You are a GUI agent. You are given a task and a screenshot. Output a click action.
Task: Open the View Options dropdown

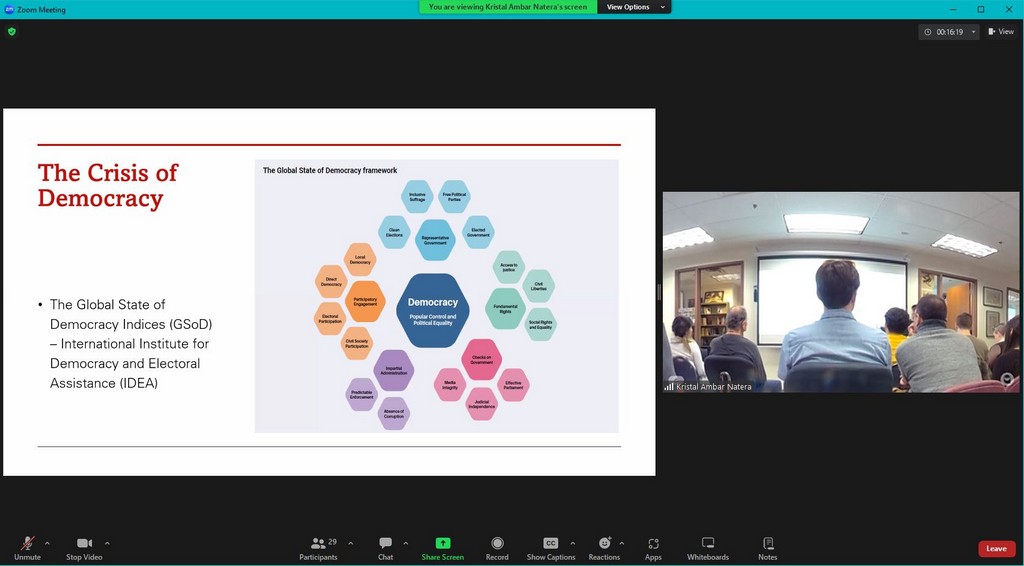click(634, 7)
